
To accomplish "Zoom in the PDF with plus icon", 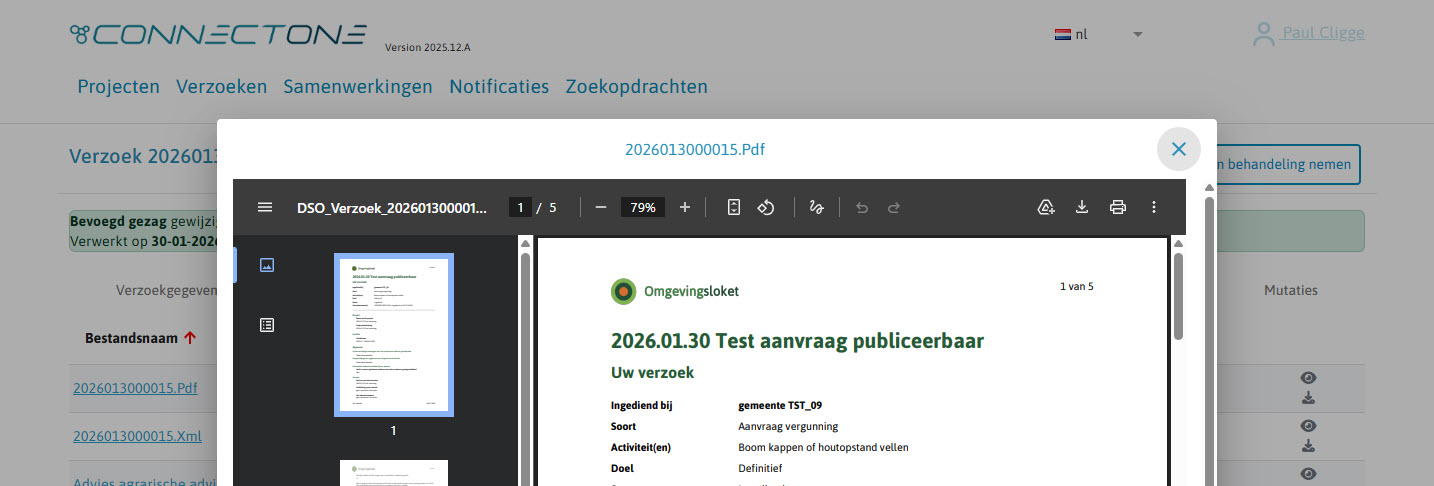I will click(685, 207).
